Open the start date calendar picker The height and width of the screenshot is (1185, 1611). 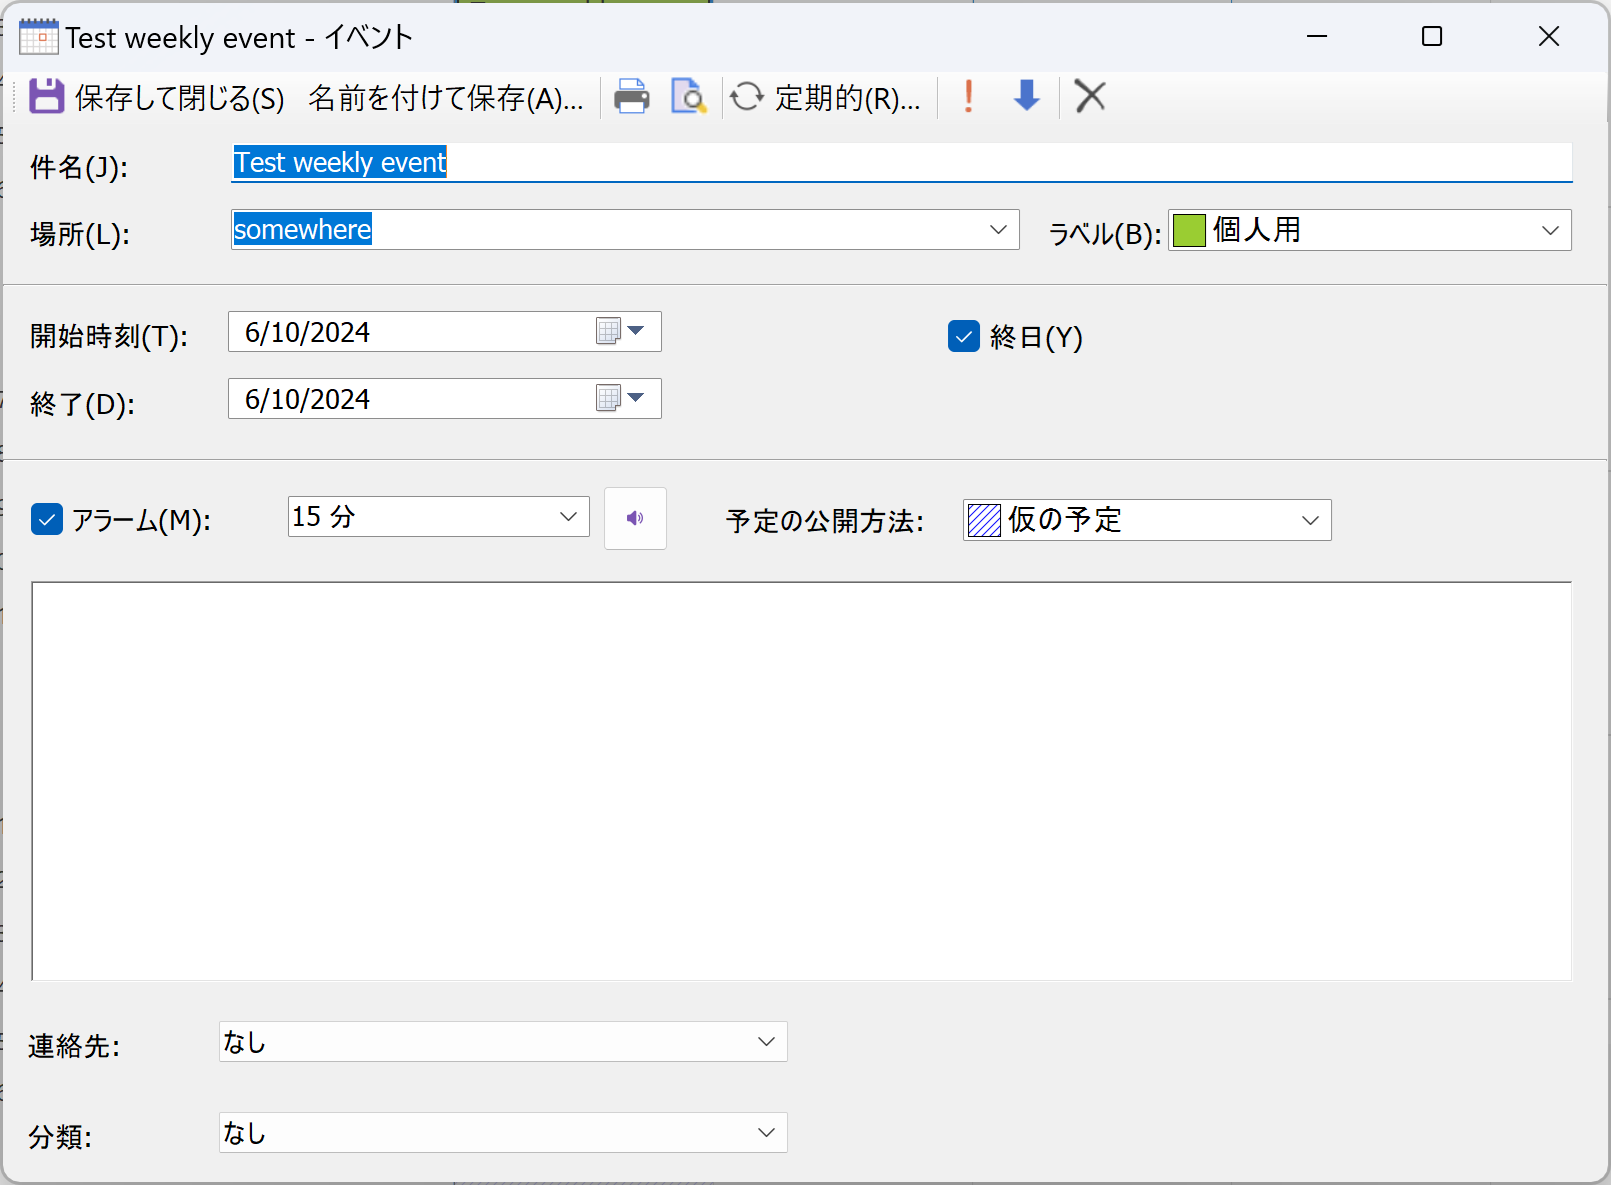click(x=622, y=331)
